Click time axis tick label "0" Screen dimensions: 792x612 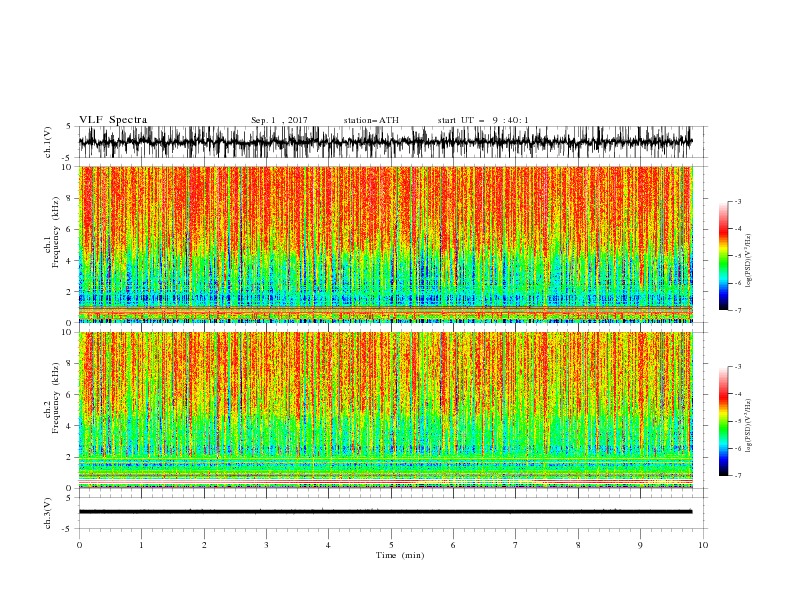79,545
